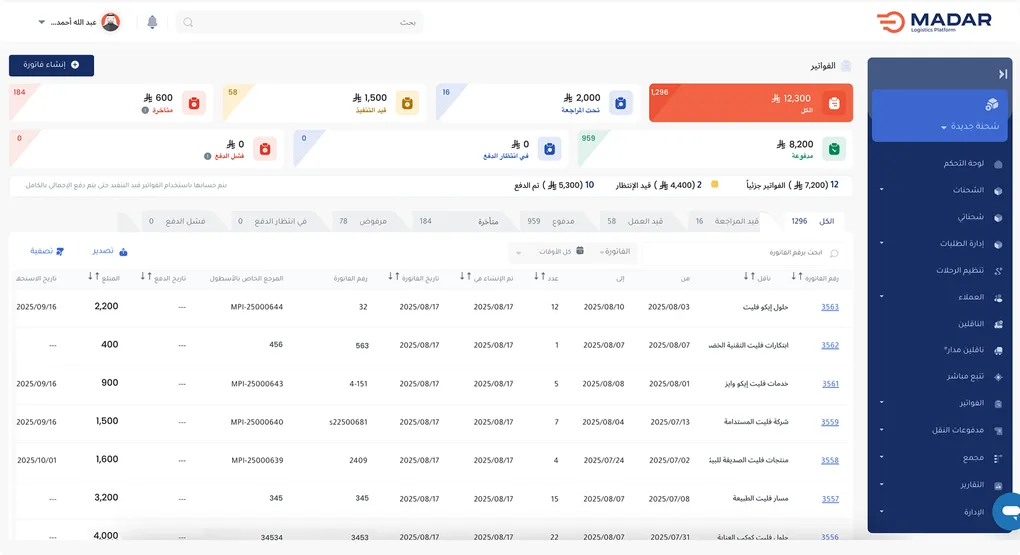Viewport: 1020px width, 555px height.
Task: Click the green مدفوعة paid card icon
Action: pos(834,149)
